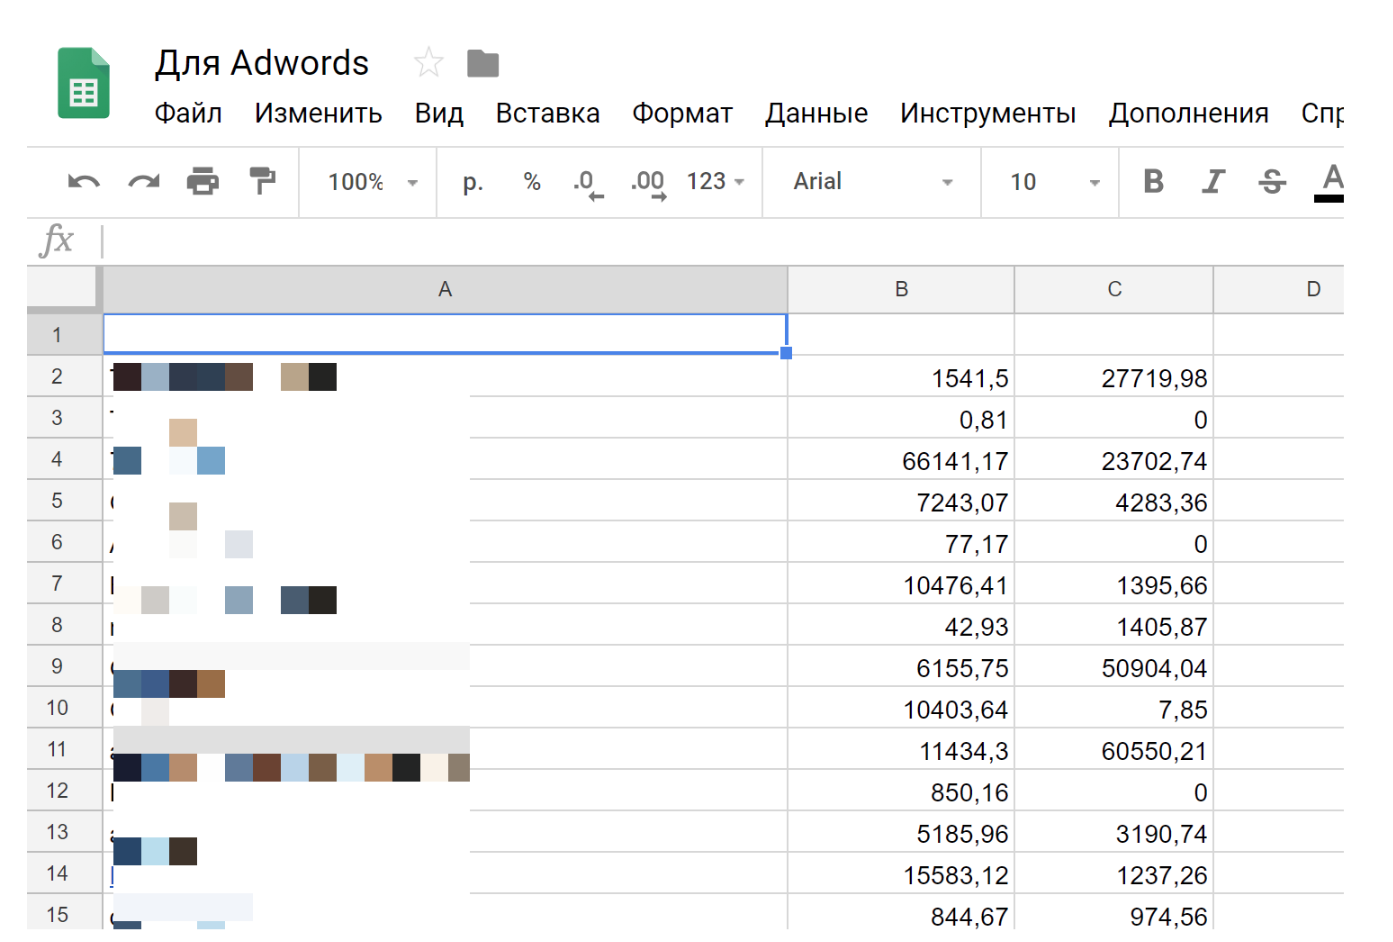
Task: Select cell with value 0,81
Action: point(901,418)
